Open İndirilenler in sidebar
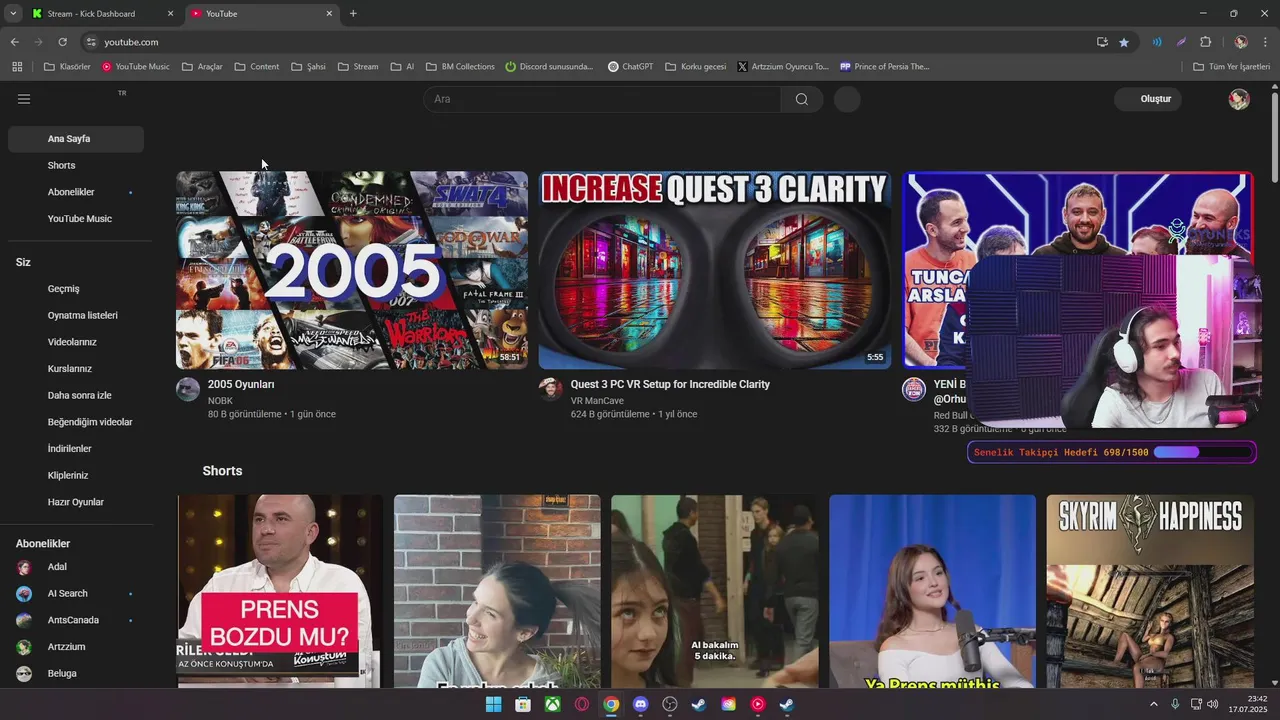 (76, 449)
